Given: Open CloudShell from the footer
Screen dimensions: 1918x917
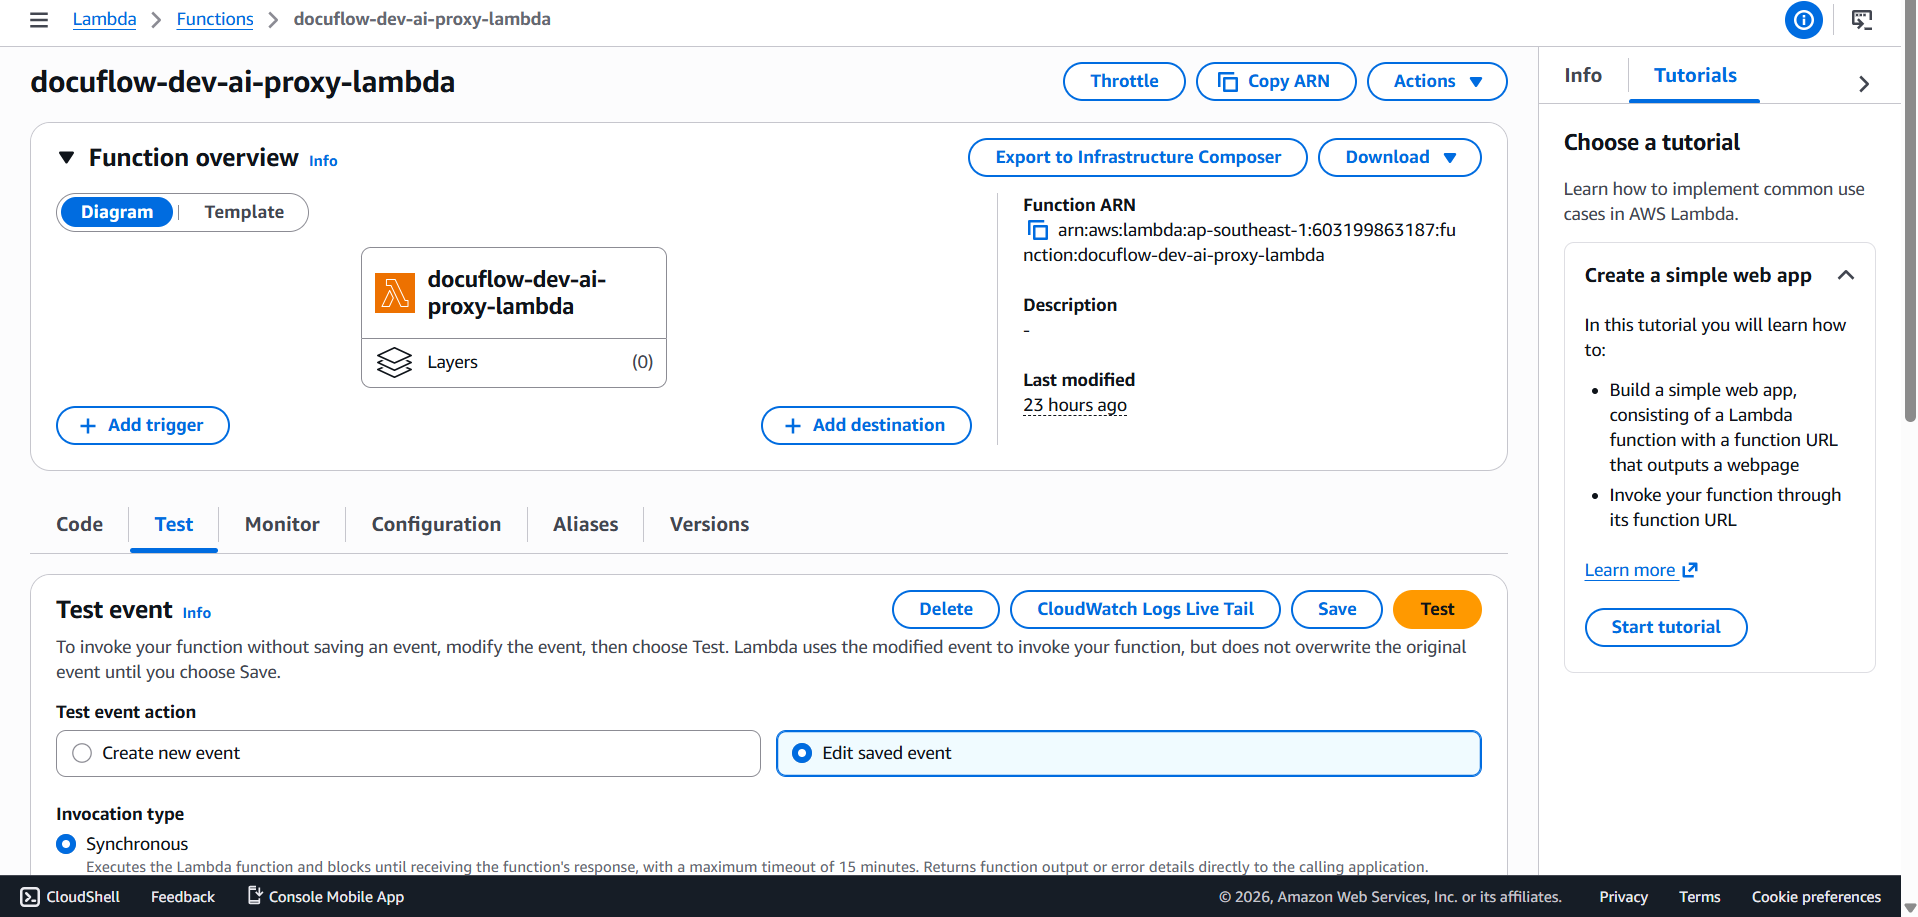Looking at the screenshot, I should coord(70,897).
